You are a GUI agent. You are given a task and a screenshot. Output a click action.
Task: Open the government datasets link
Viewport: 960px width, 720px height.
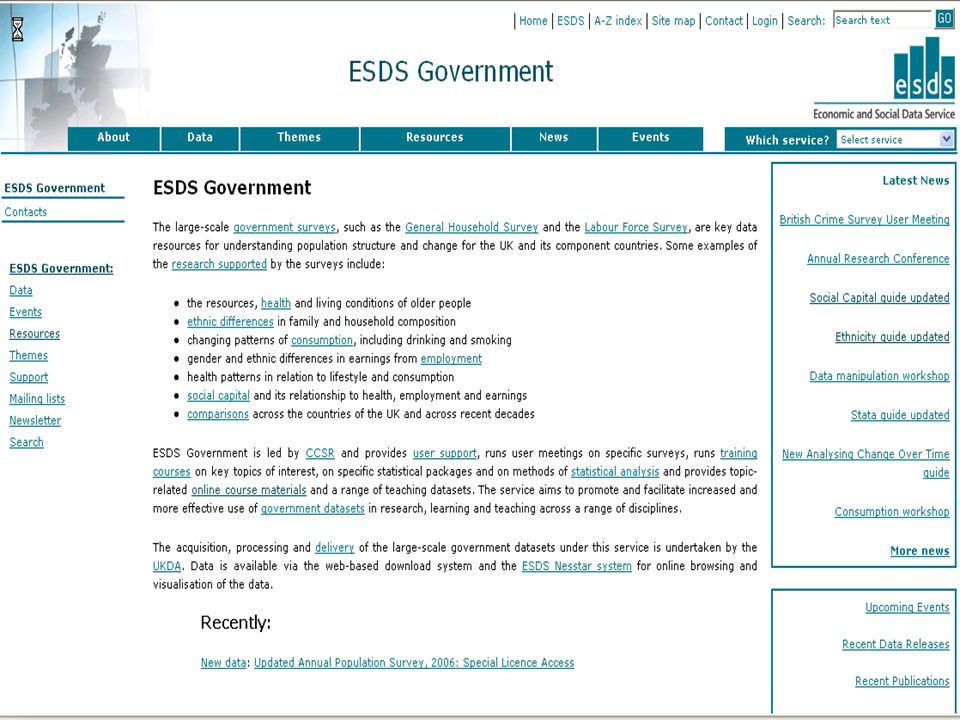pyautogui.click(x=313, y=508)
